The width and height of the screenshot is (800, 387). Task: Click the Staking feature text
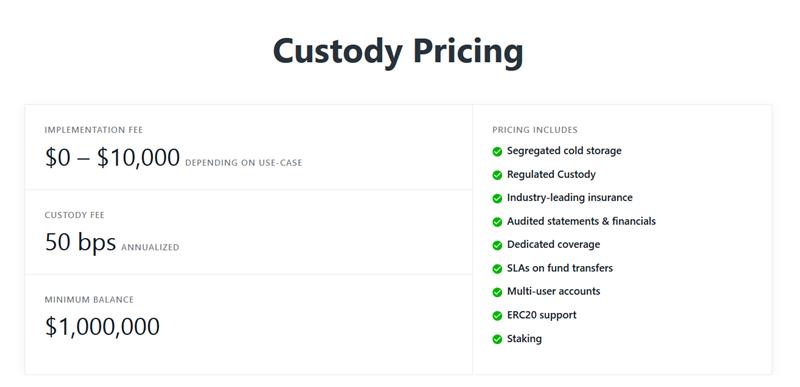[x=524, y=339]
